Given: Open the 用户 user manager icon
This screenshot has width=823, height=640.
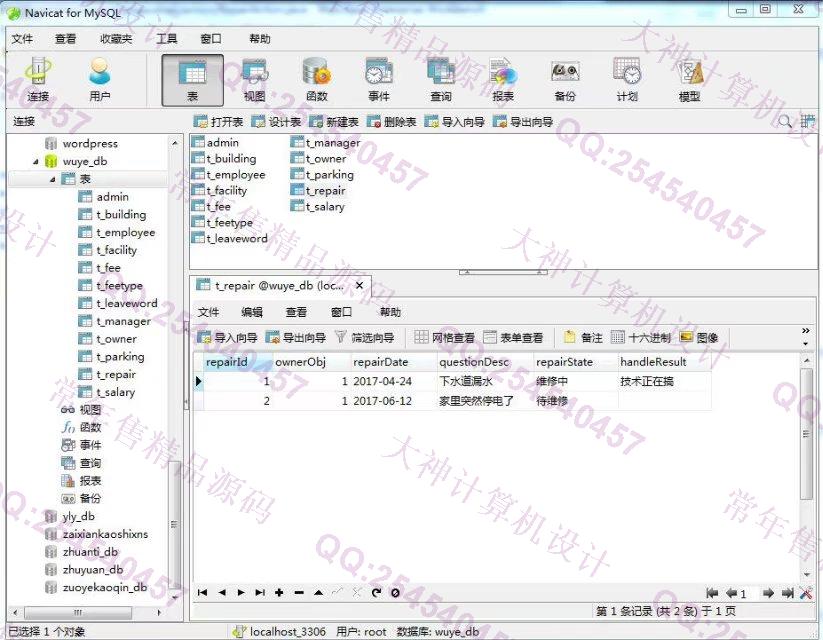Looking at the screenshot, I should [100, 80].
